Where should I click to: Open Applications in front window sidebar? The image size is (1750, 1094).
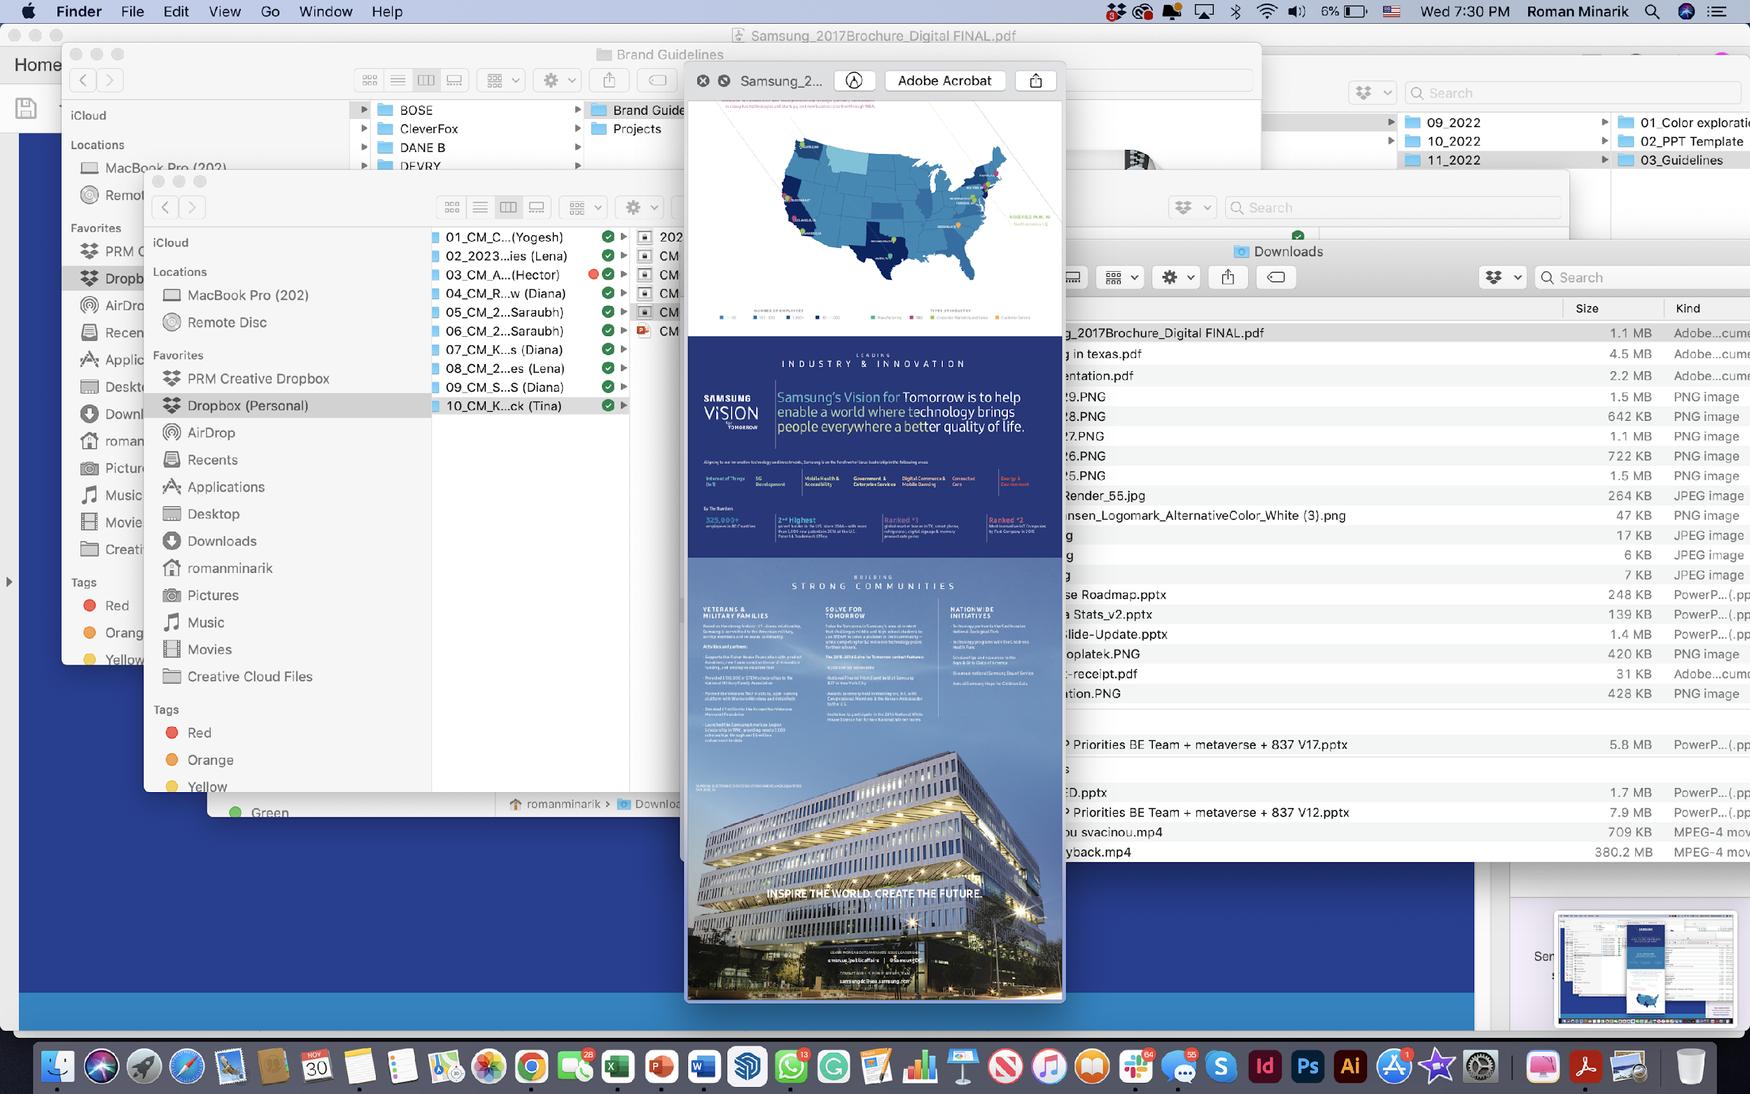point(288,486)
